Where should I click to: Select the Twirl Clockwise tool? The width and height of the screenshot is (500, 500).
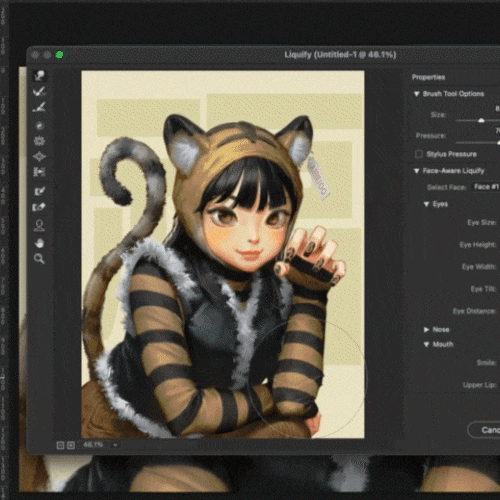[x=39, y=125]
